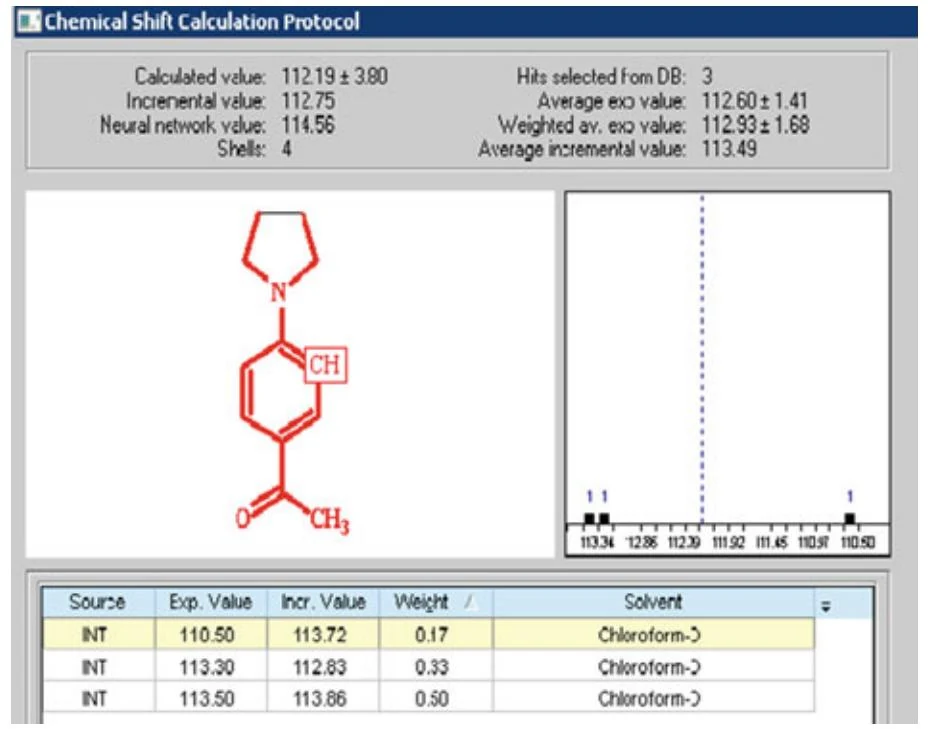The width and height of the screenshot is (929, 729).
Task: Click the carbonyl O atom in the structure
Action: point(243,518)
